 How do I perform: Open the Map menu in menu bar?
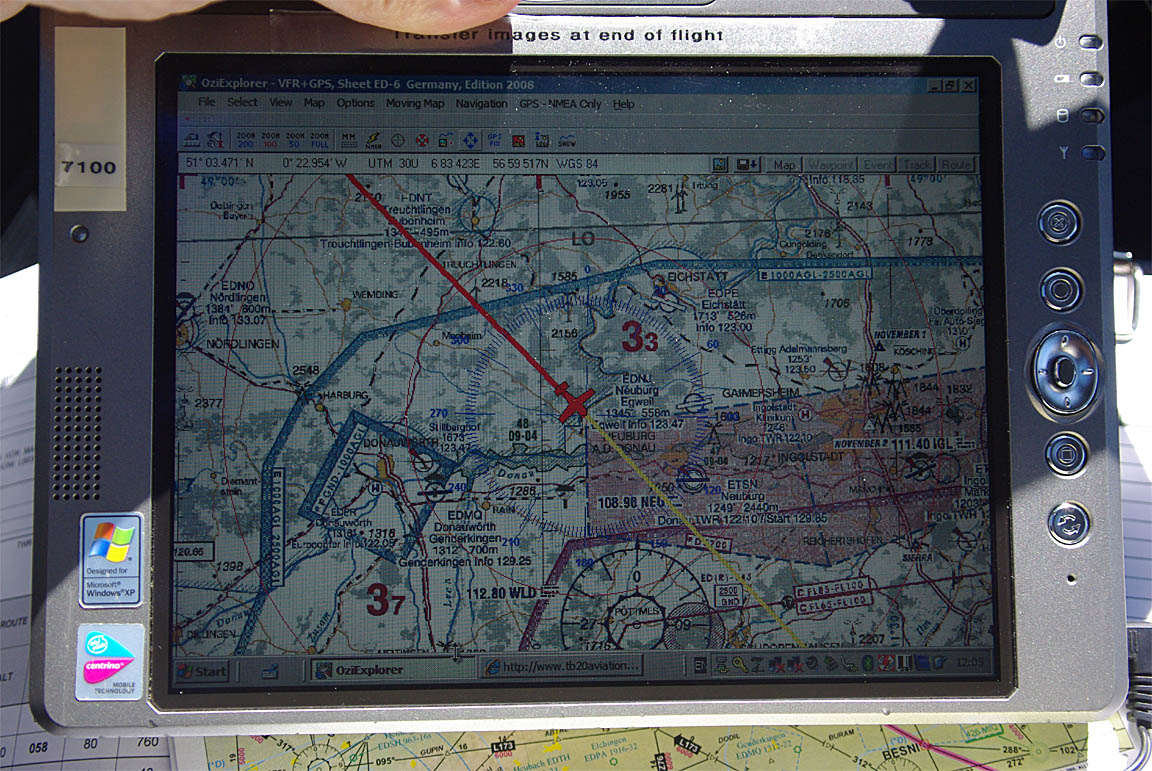pos(314,103)
